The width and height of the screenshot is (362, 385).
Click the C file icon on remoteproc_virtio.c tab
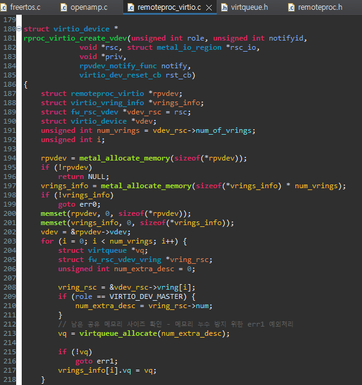pyautogui.click(x=131, y=7)
